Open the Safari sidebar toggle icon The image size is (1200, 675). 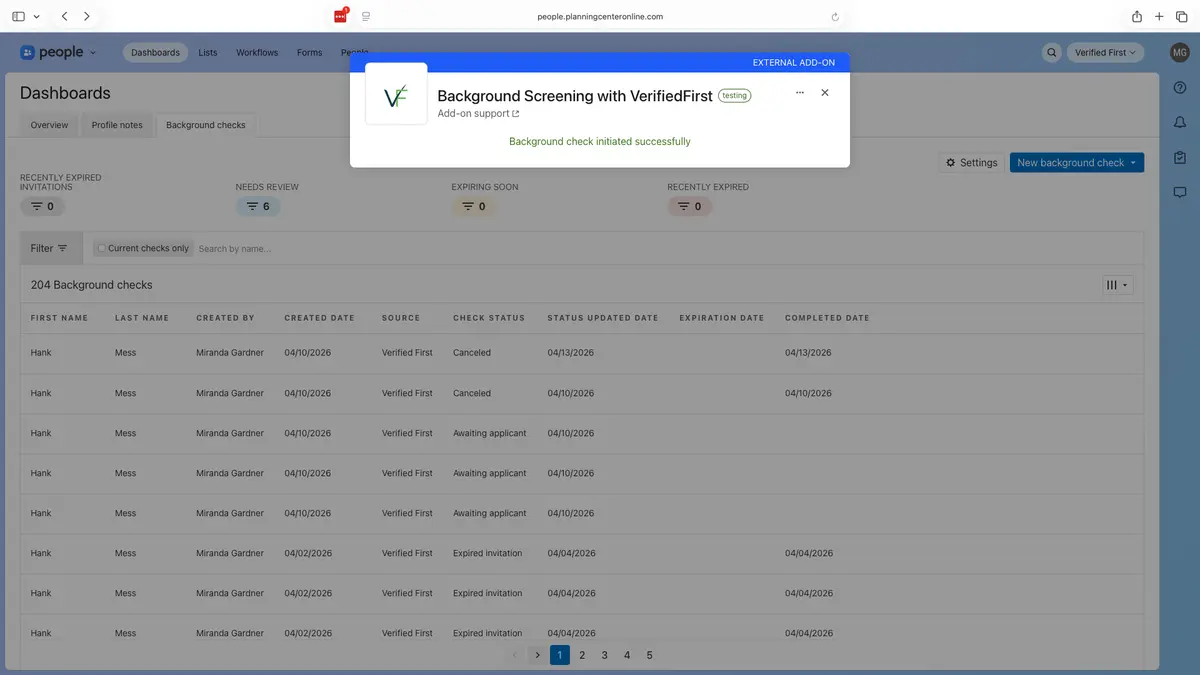tap(18, 17)
